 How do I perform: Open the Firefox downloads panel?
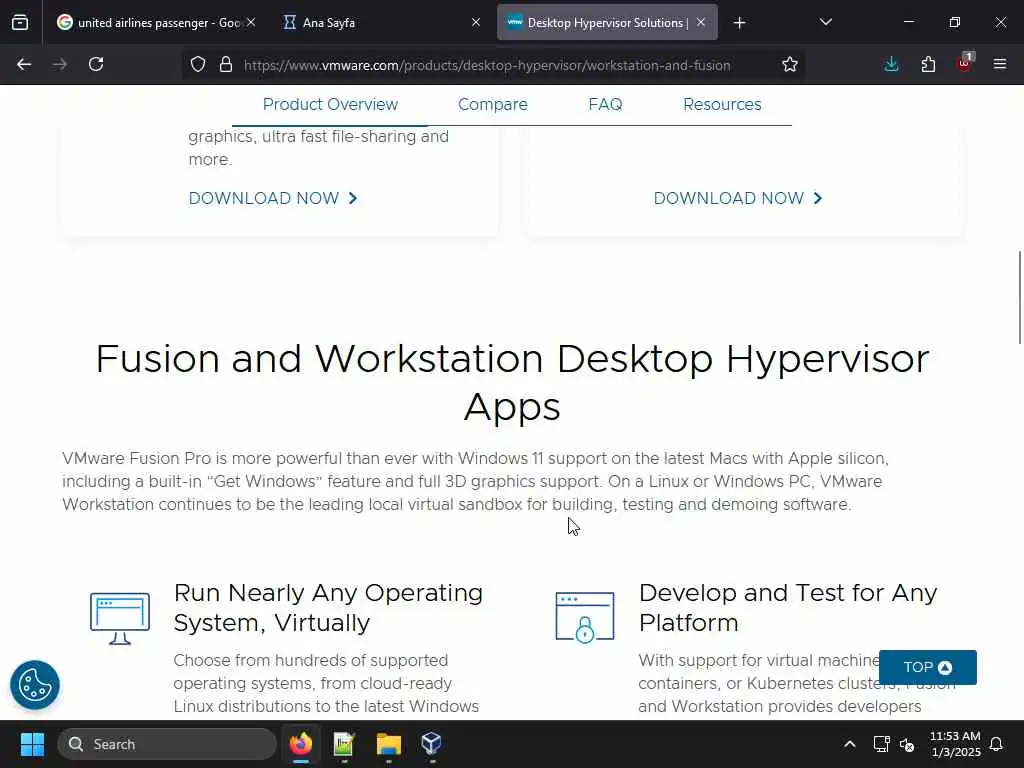click(891, 64)
